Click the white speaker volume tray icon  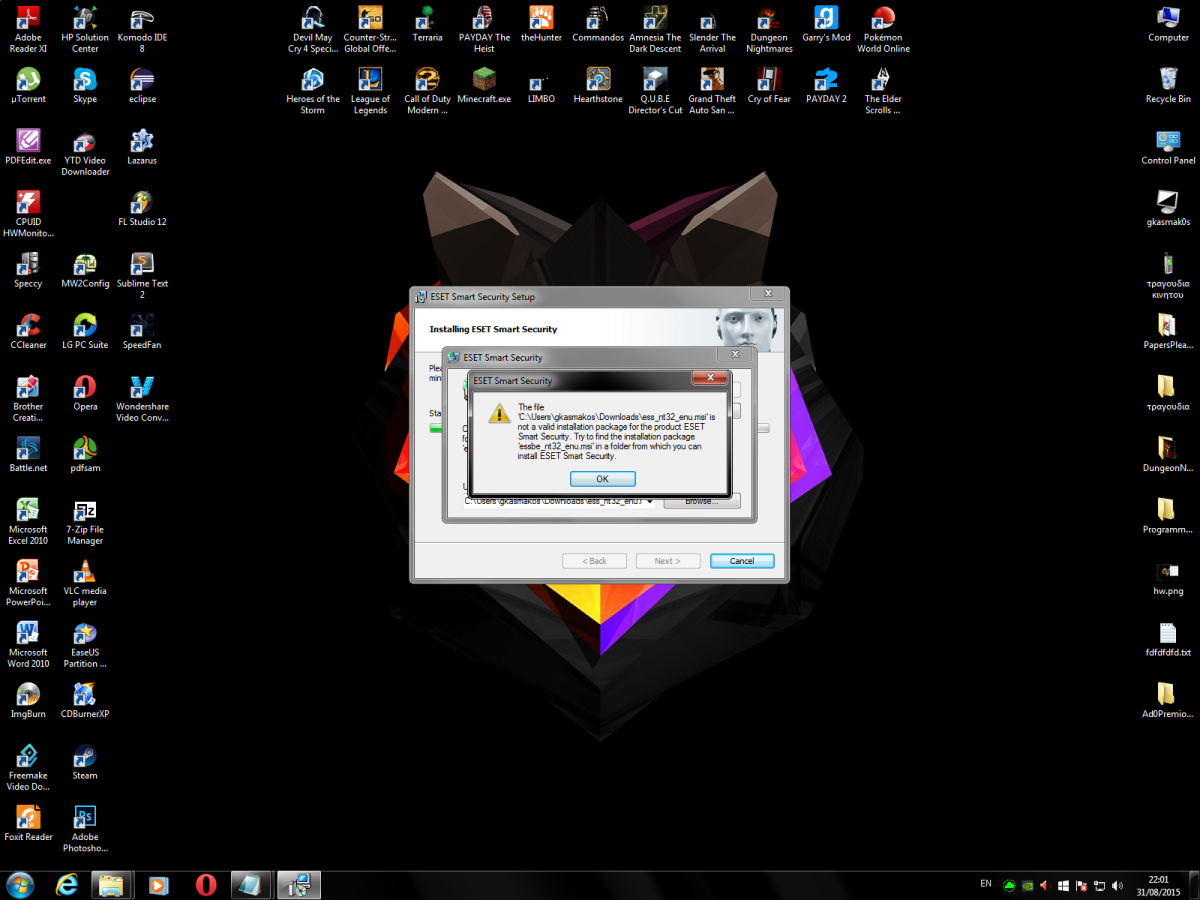point(1117,885)
